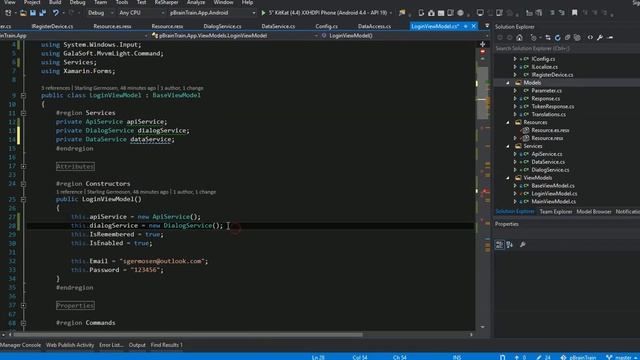Click the red error indicator above scrollbar
The height and width of the screenshot is (360, 640).
tap(482, 52)
